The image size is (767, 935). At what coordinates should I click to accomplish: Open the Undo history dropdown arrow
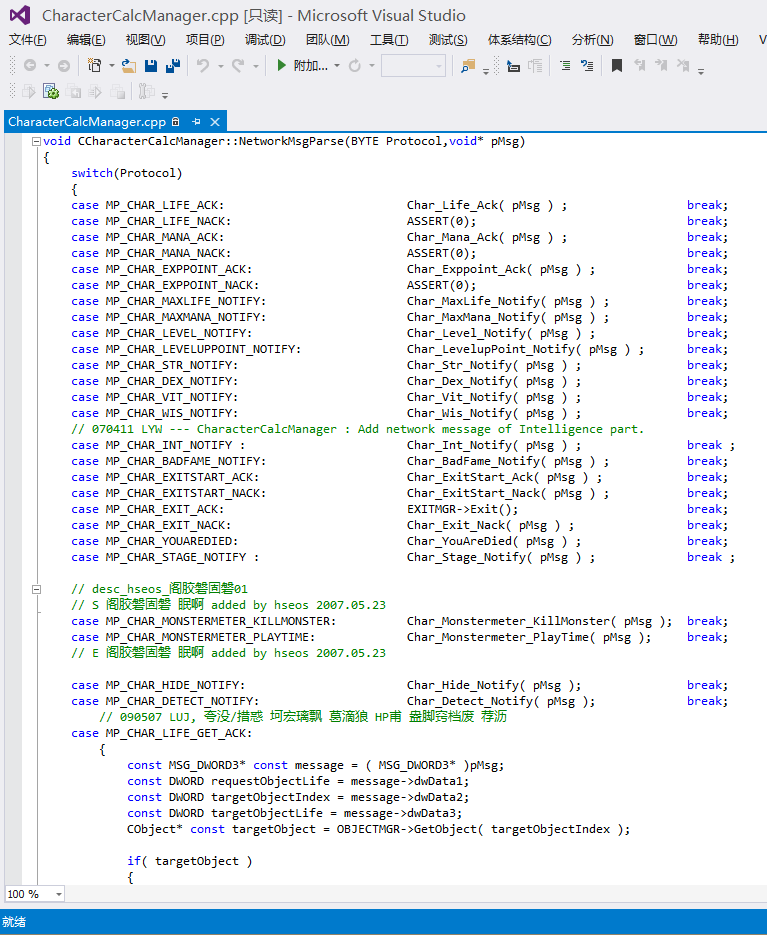point(221,66)
